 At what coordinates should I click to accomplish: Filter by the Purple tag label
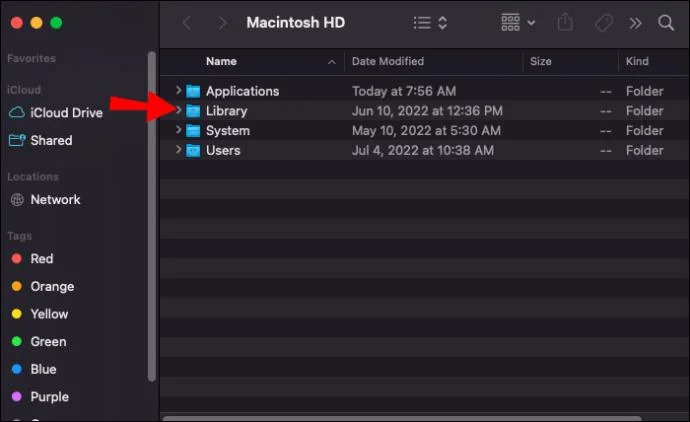pyautogui.click(x=50, y=397)
